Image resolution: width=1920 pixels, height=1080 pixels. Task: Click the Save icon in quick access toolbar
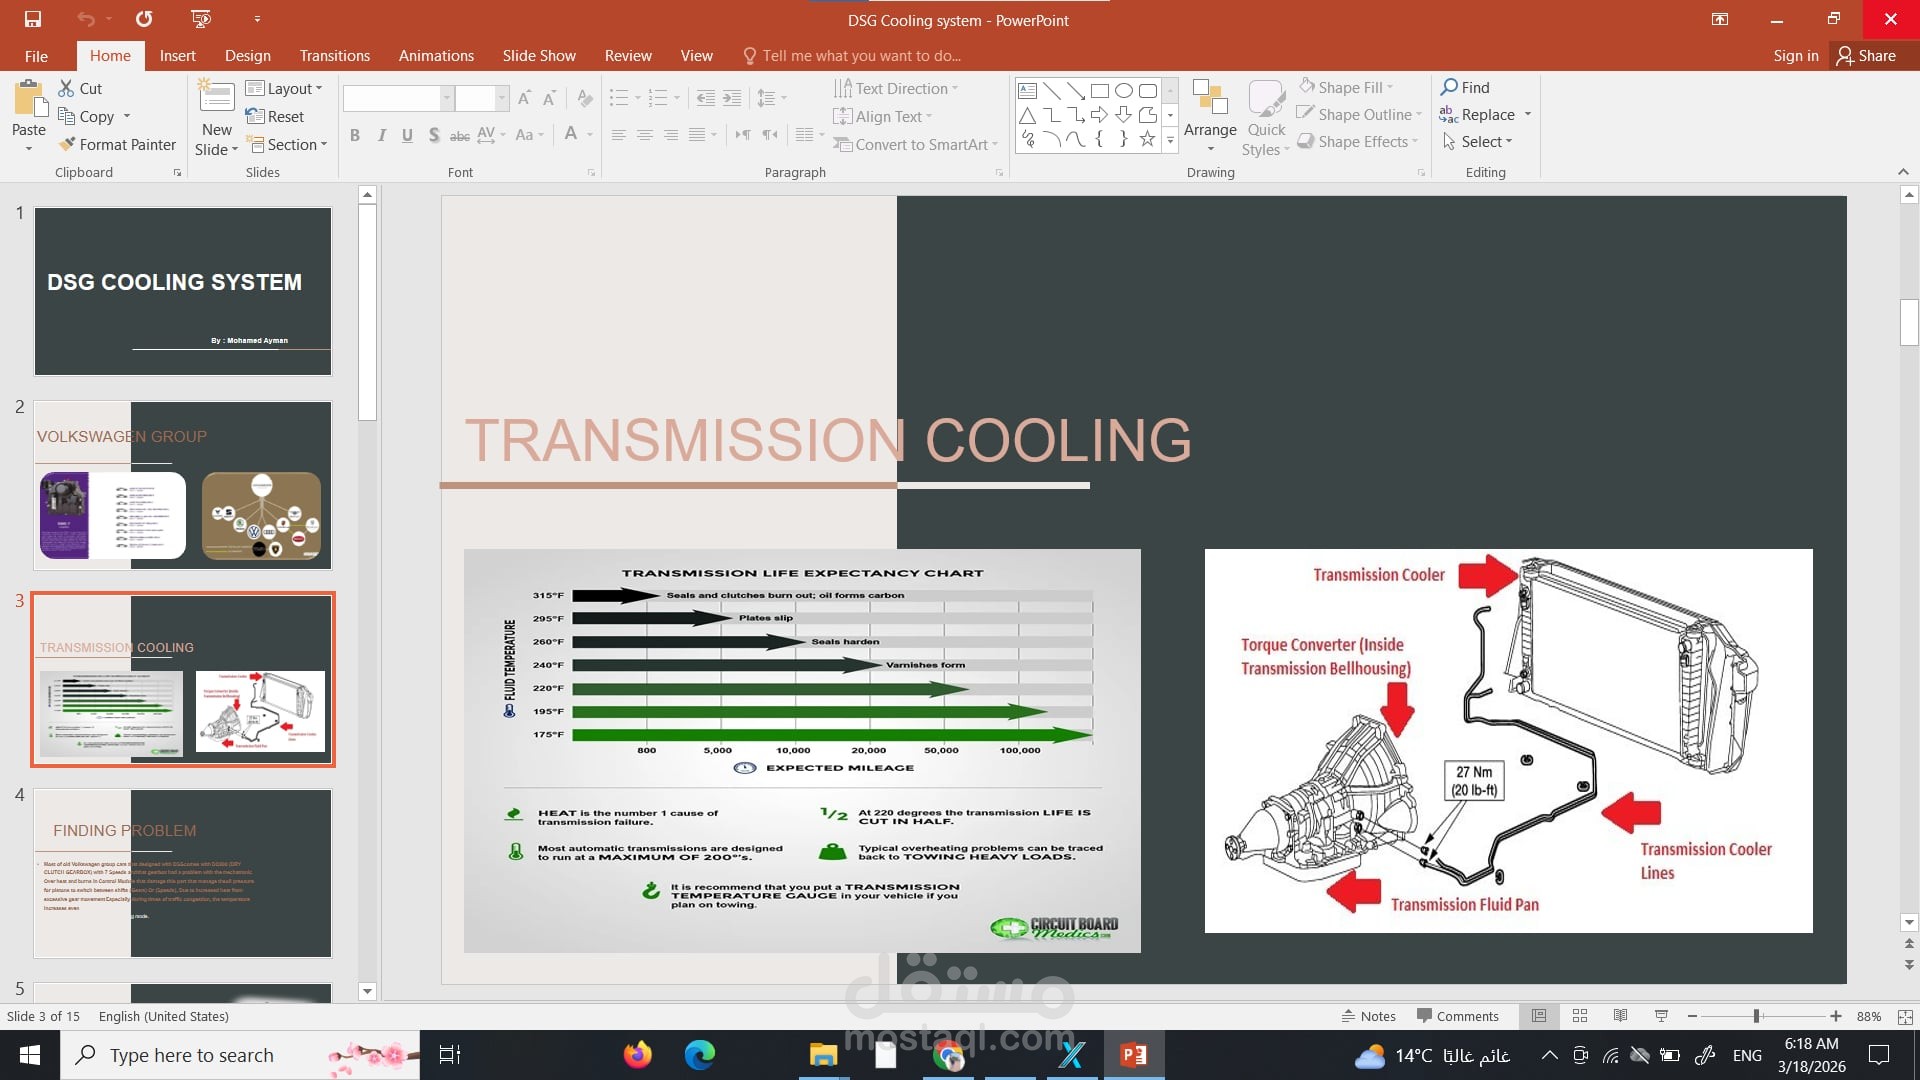[33, 19]
